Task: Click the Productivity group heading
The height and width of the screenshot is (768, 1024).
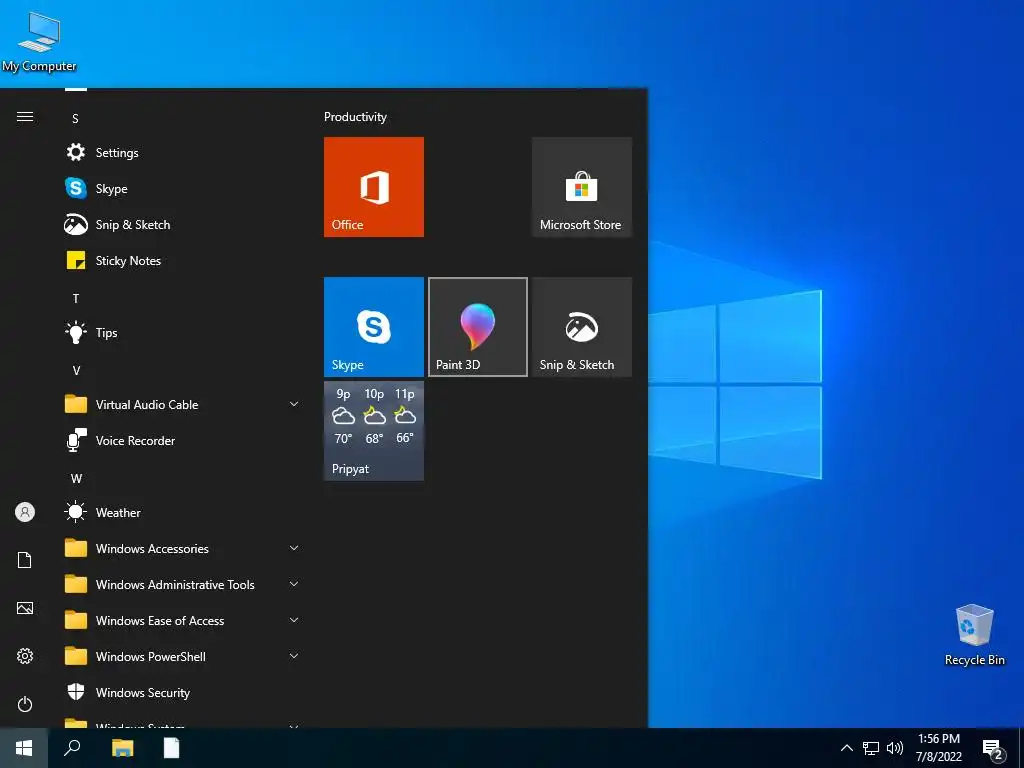Action: coord(355,117)
